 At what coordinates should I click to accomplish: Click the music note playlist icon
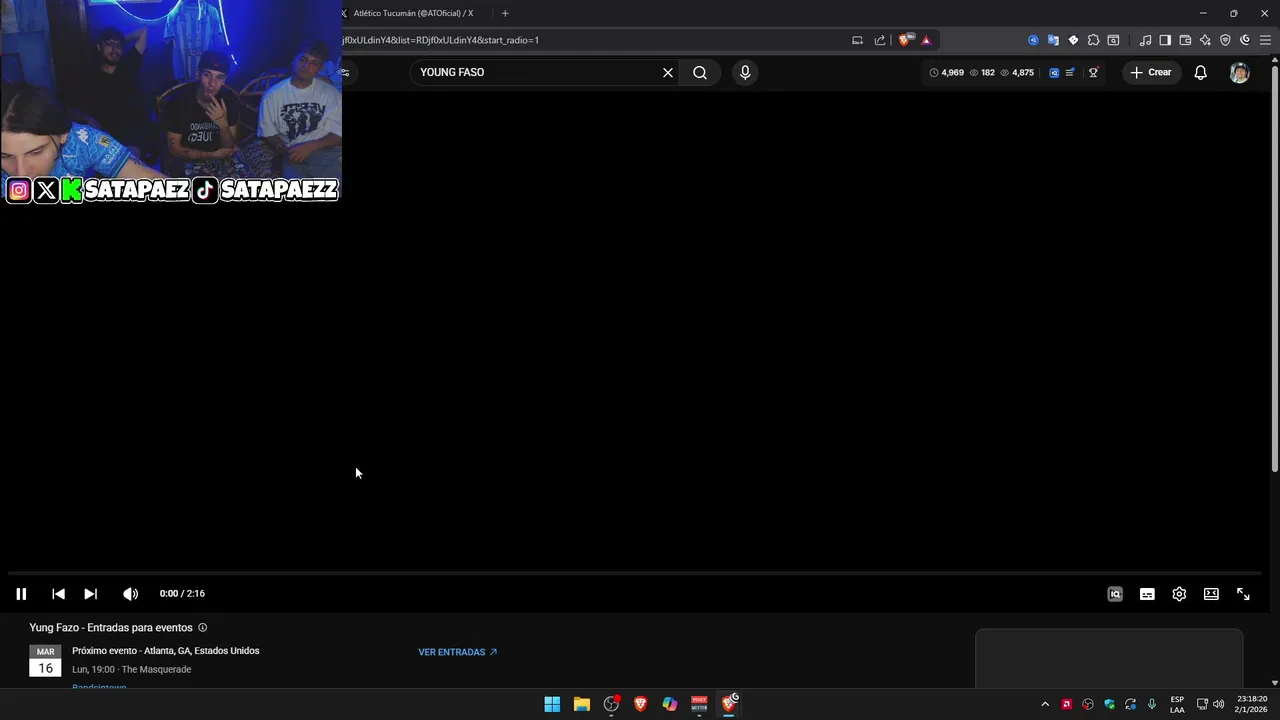[1145, 40]
